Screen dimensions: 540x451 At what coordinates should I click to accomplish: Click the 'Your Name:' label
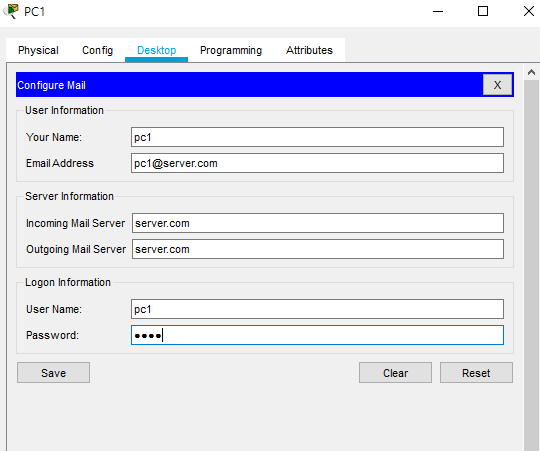coord(54,137)
